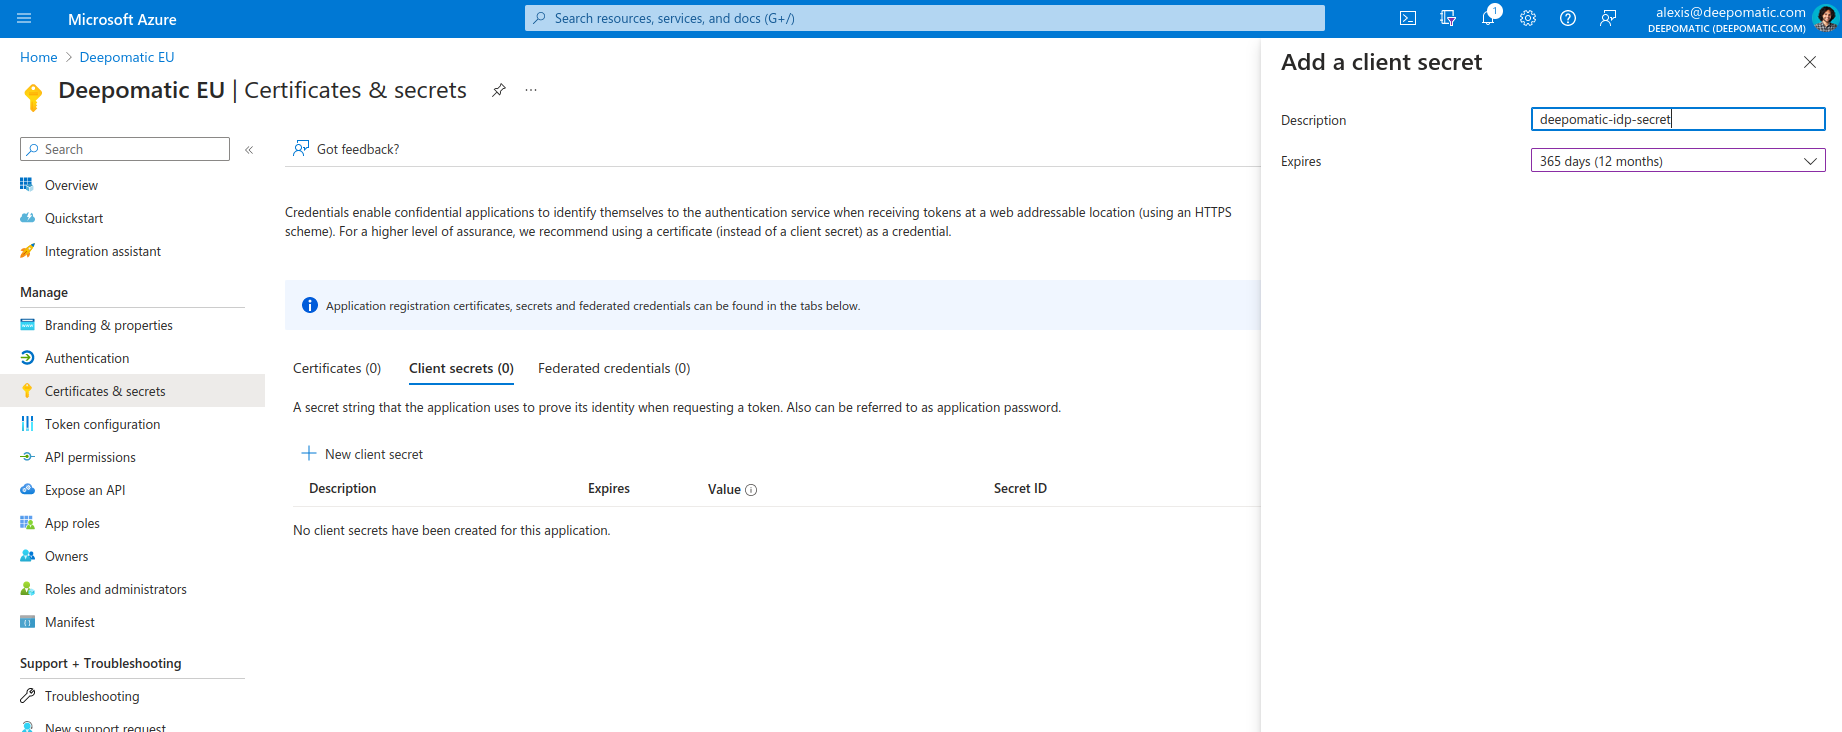Open the Federated credentials (0) tab

(614, 369)
